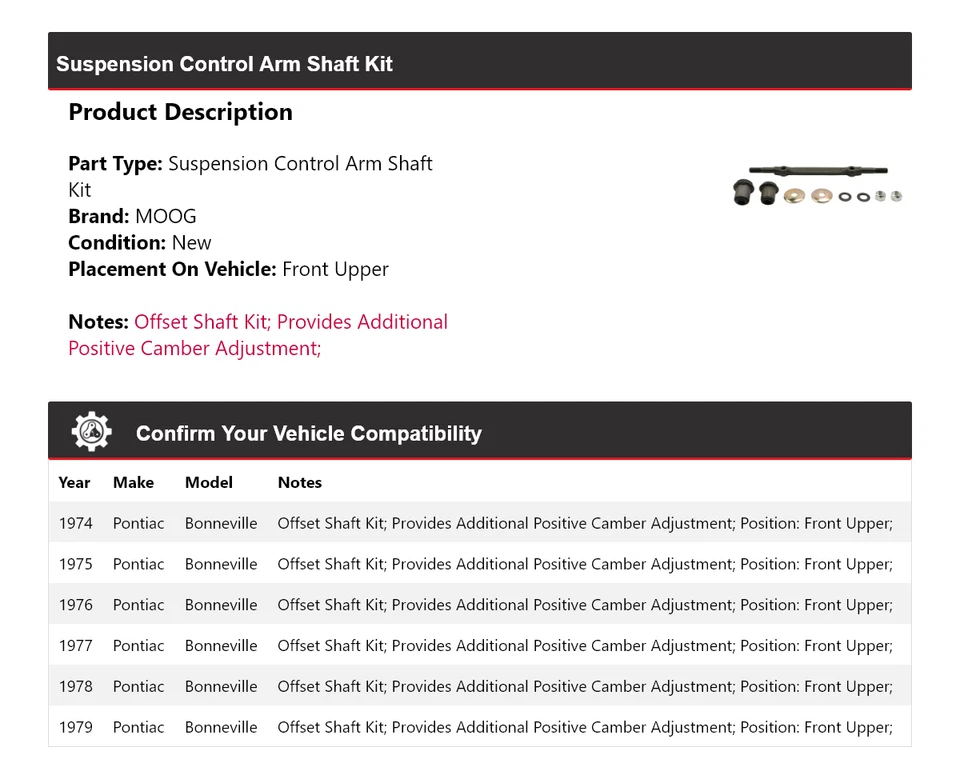Click the Make column header
960x779 pixels.
point(134,482)
